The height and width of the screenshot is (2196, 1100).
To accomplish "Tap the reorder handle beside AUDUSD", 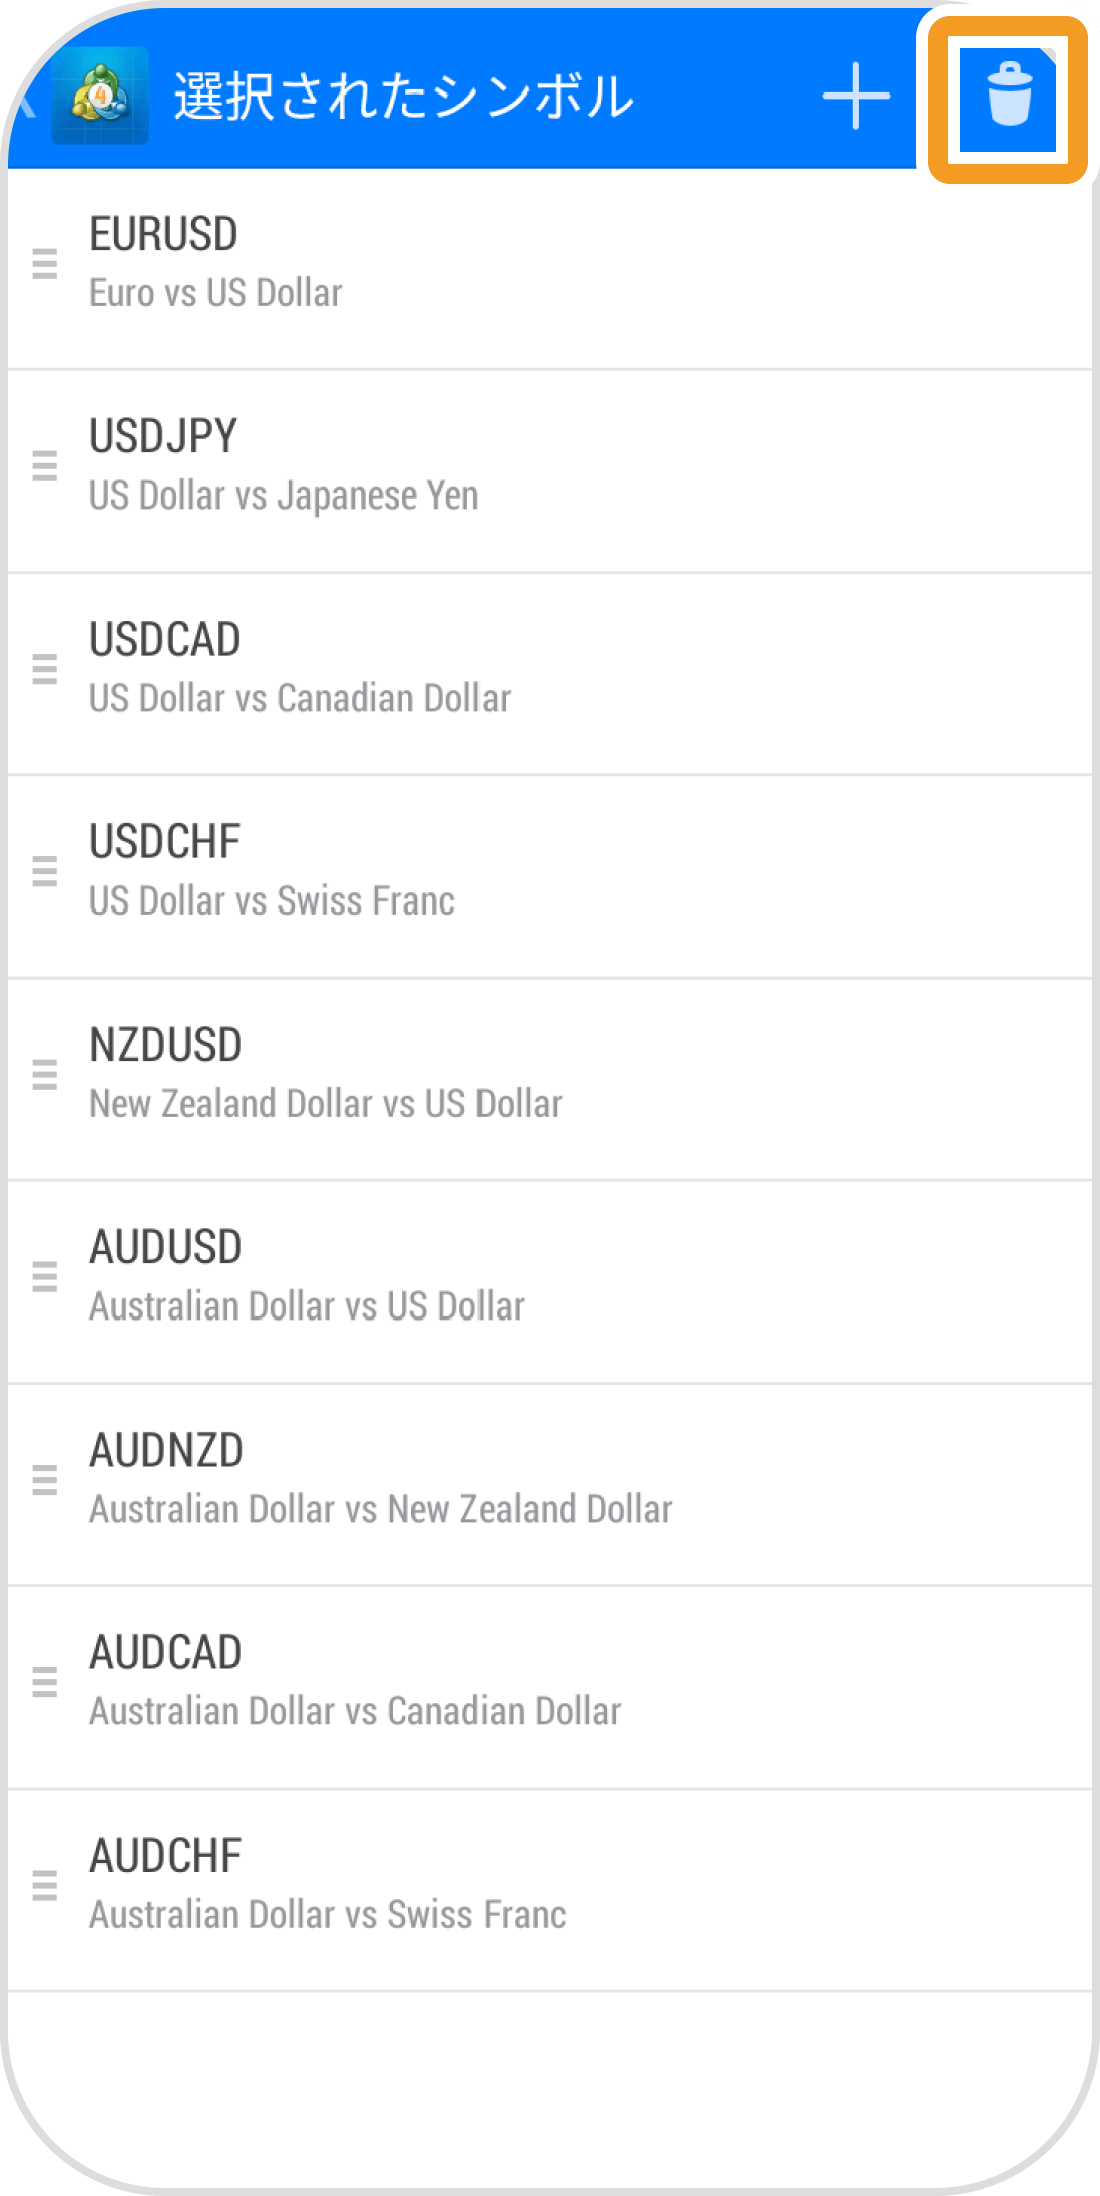I will [45, 1277].
